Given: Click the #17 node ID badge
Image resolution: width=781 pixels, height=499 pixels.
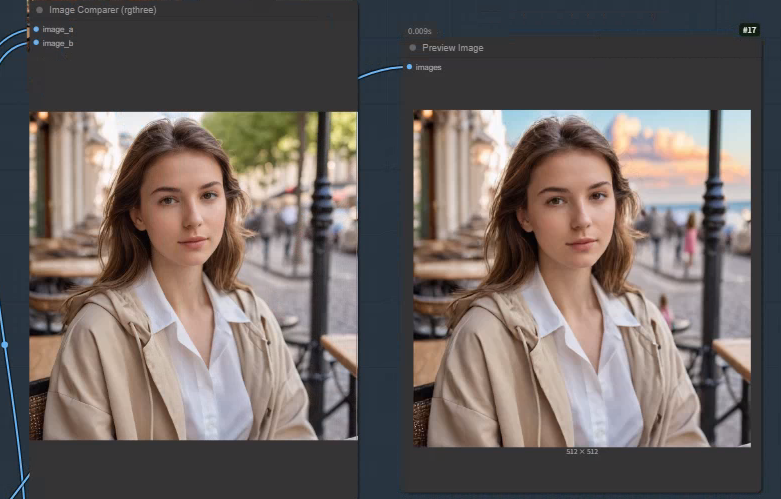Looking at the screenshot, I should pos(750,30).
